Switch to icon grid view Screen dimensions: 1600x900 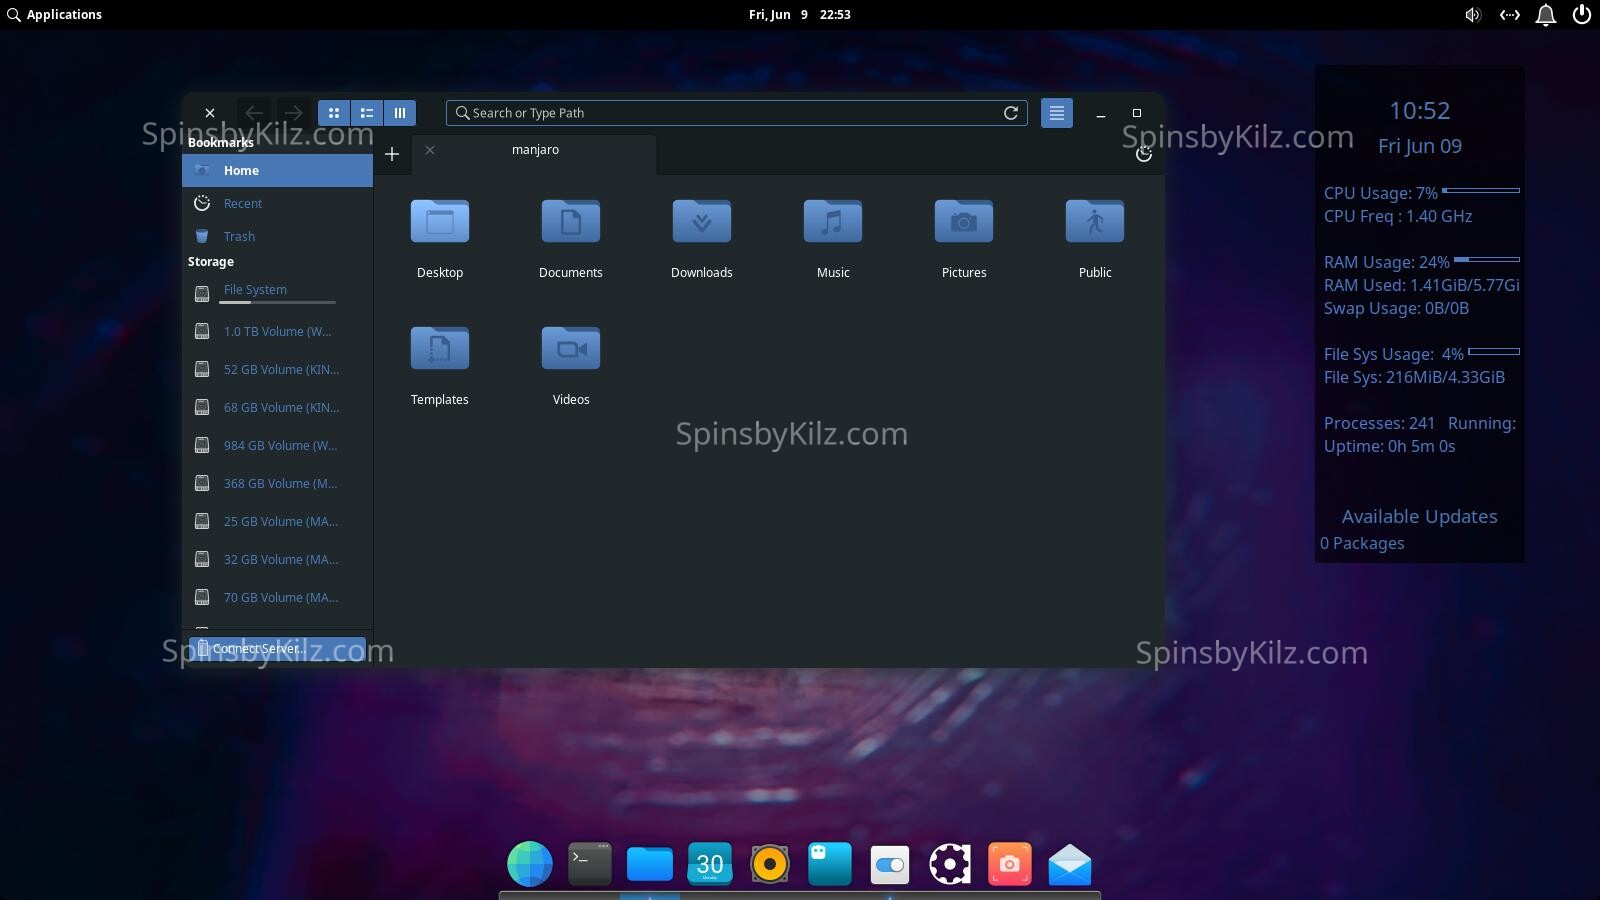(x=334, y=113)
